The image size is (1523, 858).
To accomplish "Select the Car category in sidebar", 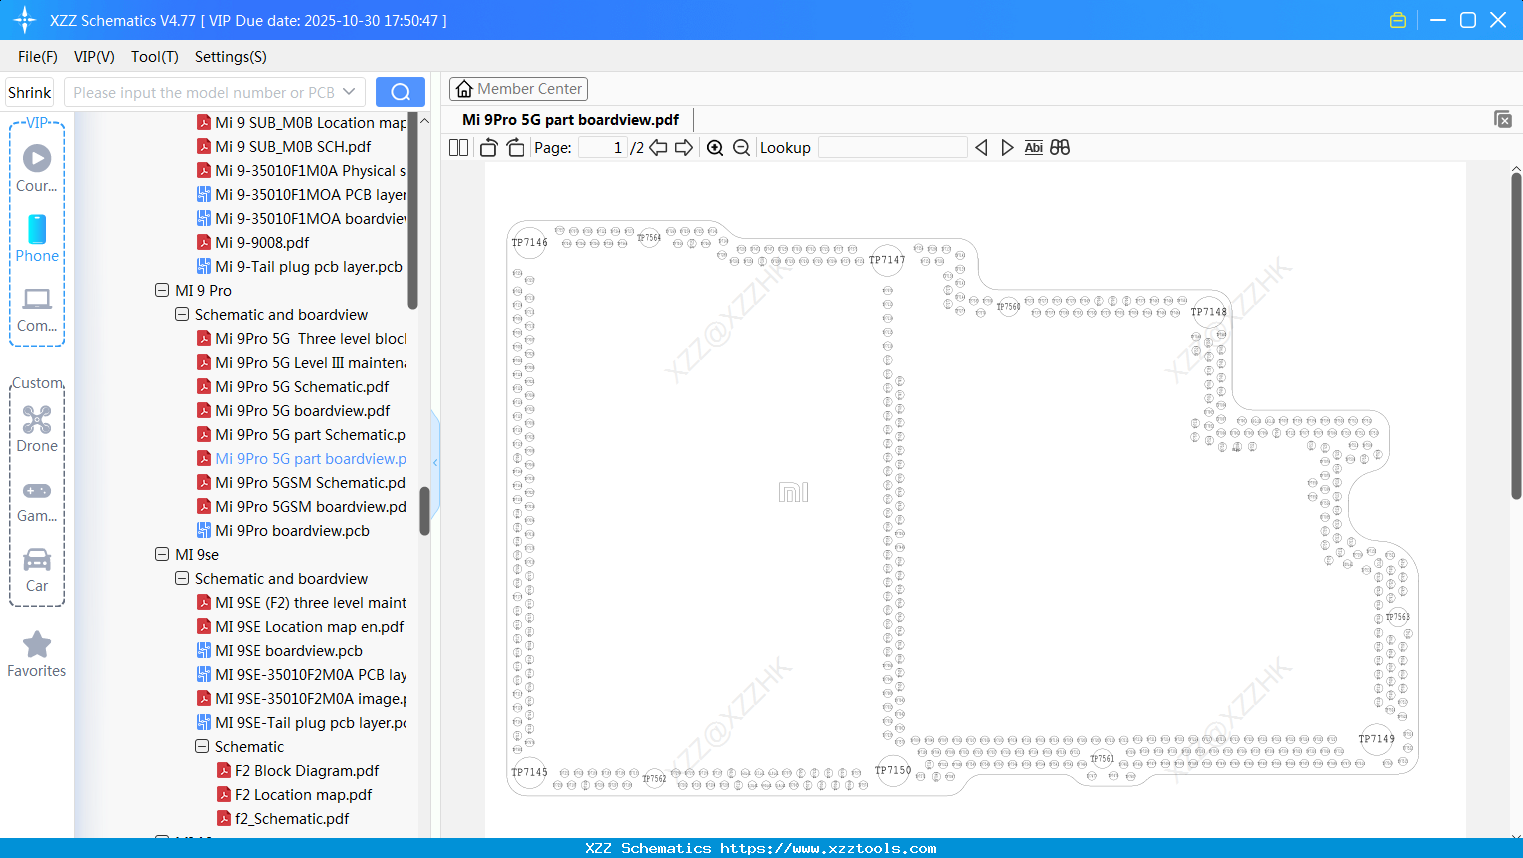I will click(37, 569).
